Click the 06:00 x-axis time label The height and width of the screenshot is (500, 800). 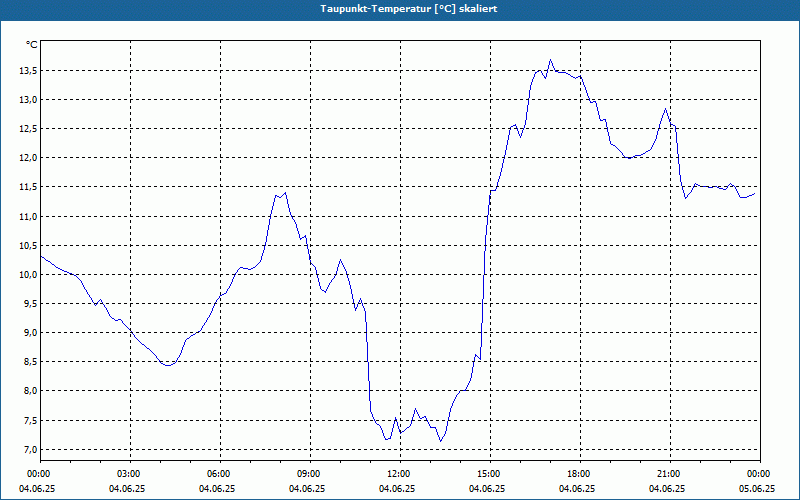pyautogui.click(x=220, y=474)
